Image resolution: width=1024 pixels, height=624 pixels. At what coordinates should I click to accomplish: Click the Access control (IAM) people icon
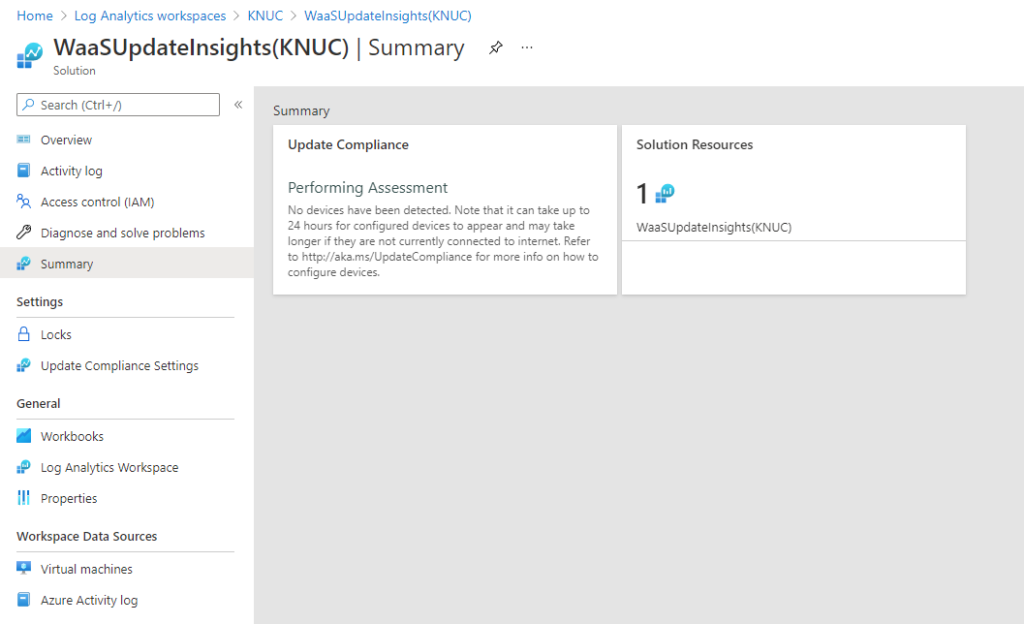[x=24, y=202]
